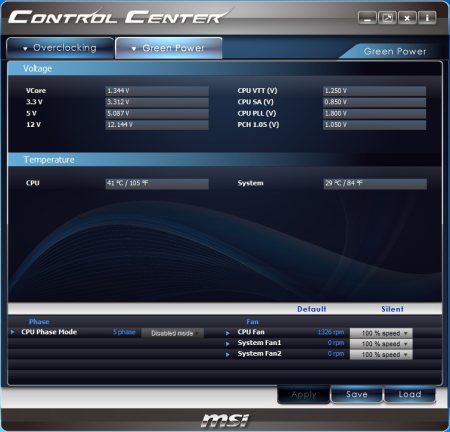Click the System temperature field 29 °C
This screenshot has width=450, height=432.
point(375,183)
